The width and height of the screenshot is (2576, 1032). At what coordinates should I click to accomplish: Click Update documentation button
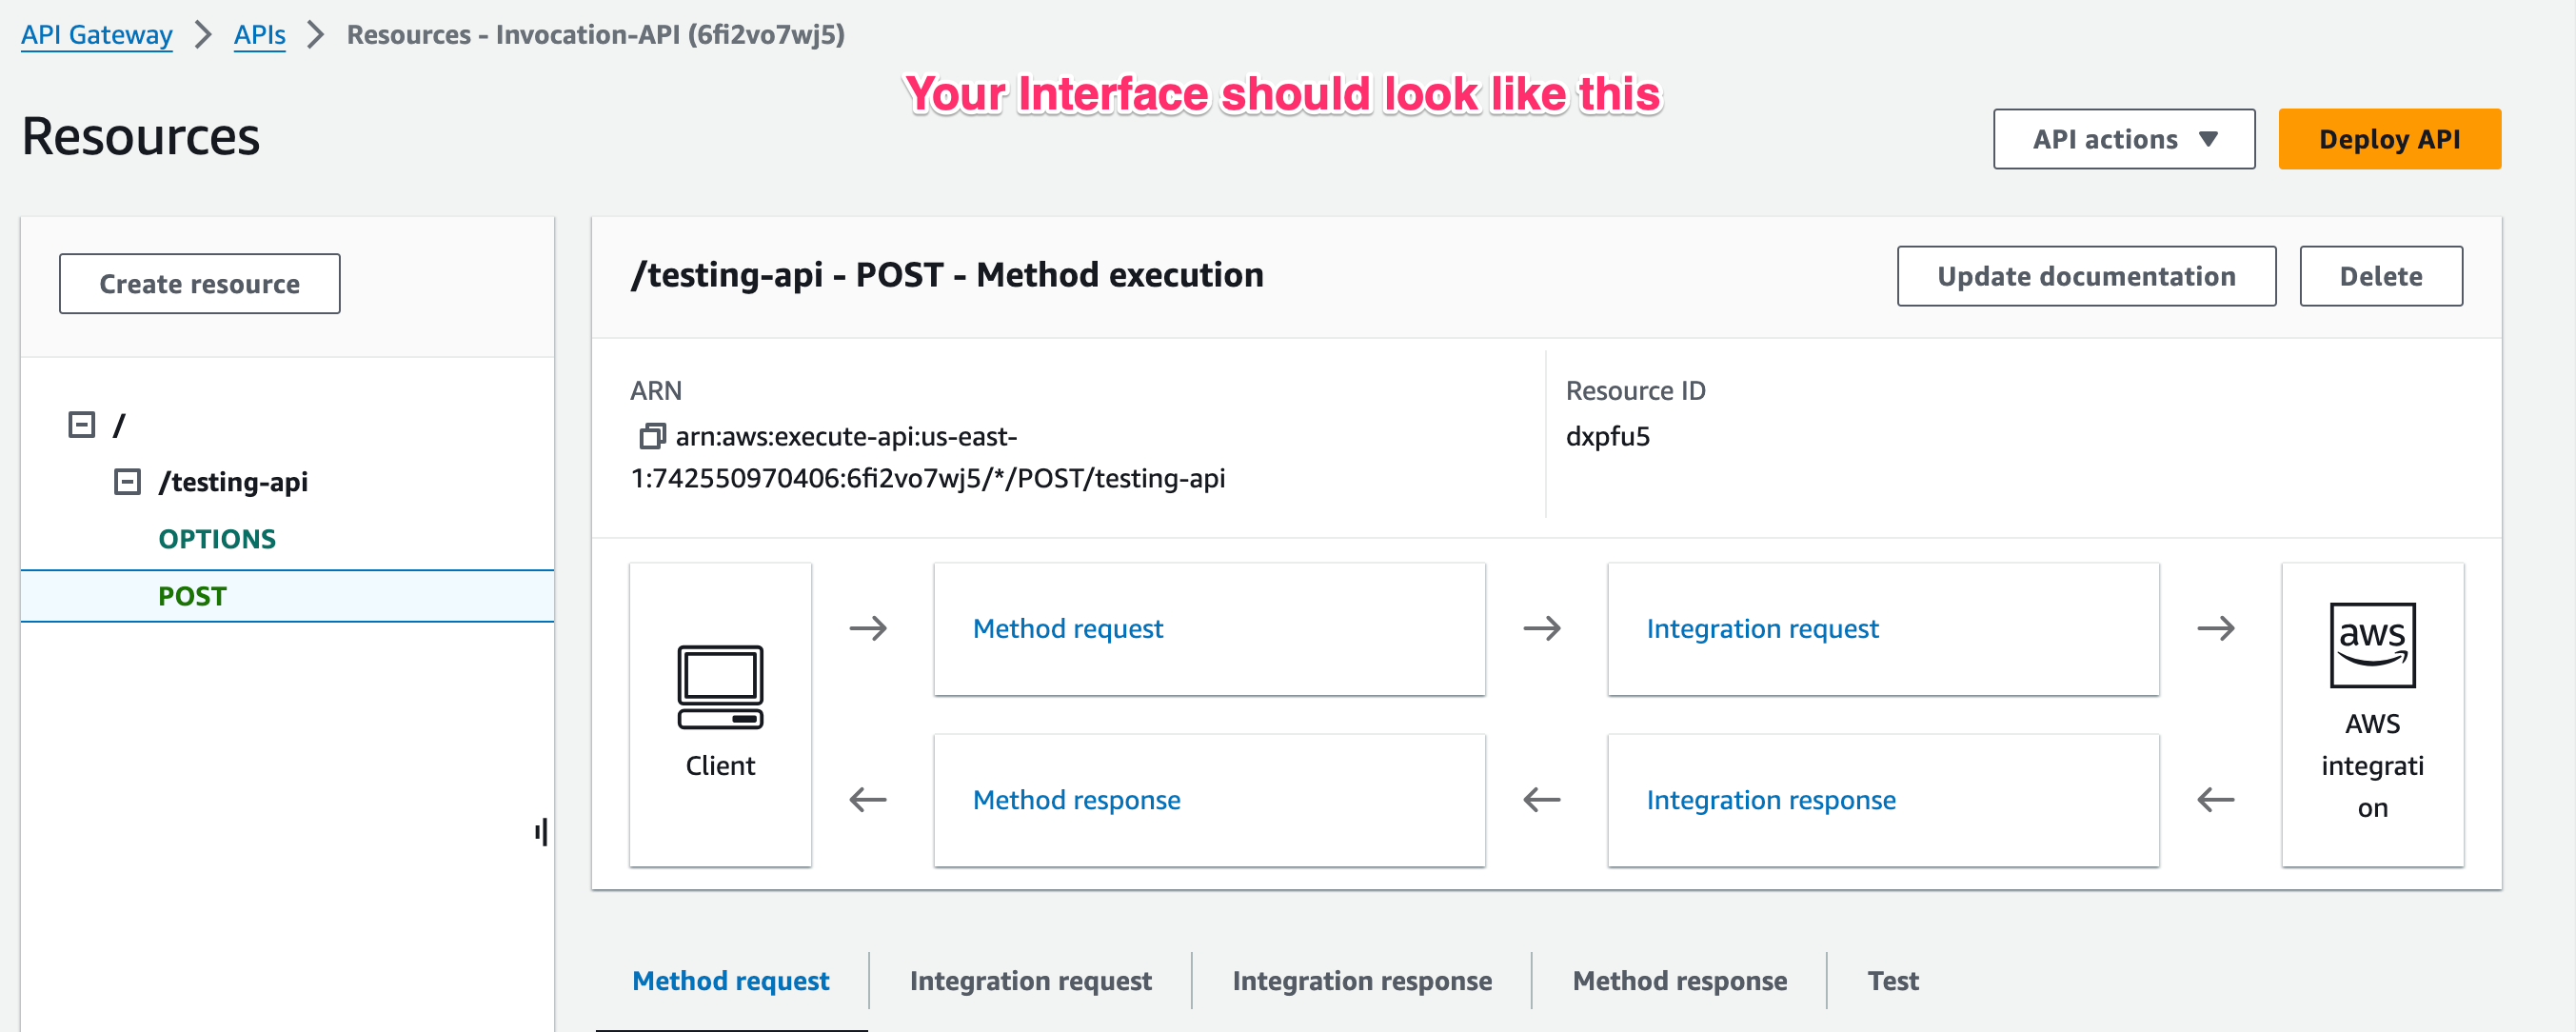pyautogui.click(x=2085, y=276)
